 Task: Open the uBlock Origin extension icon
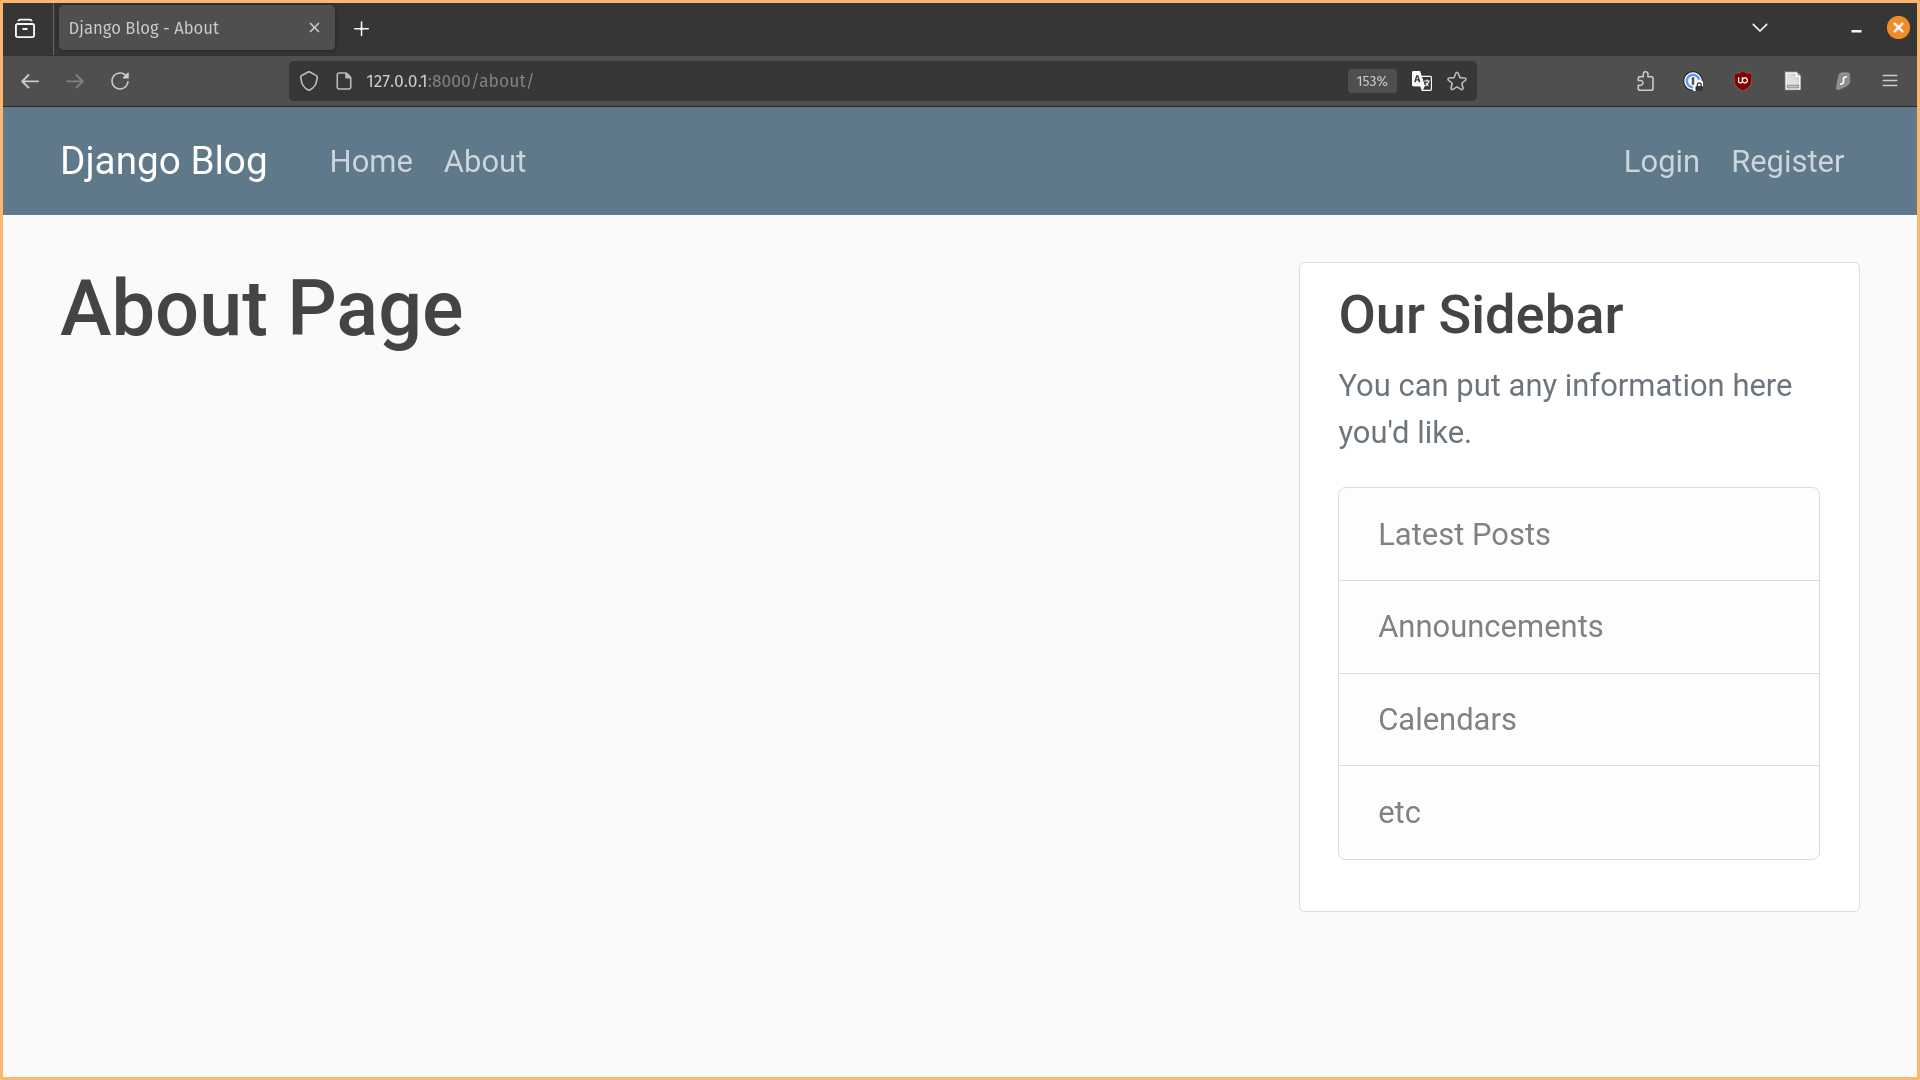pos(1743,81)
